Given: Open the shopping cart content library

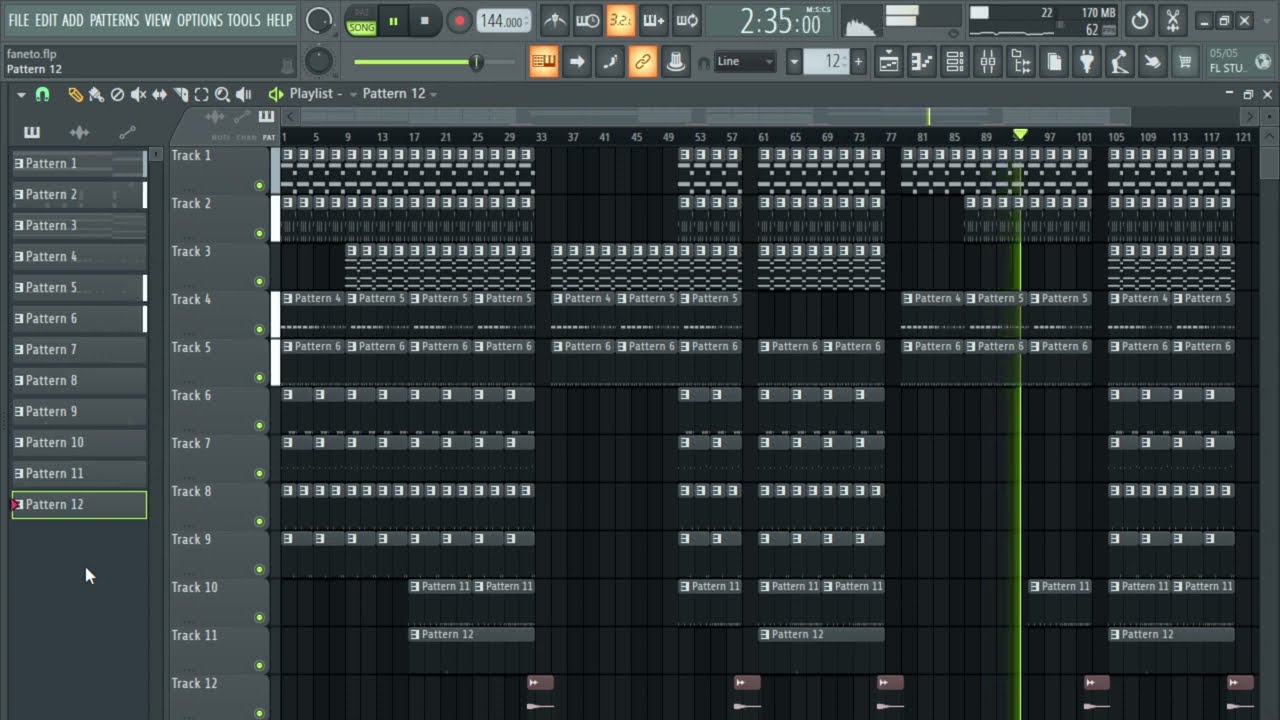Looking at the screenshot, I should click(x=1185, y=62).
